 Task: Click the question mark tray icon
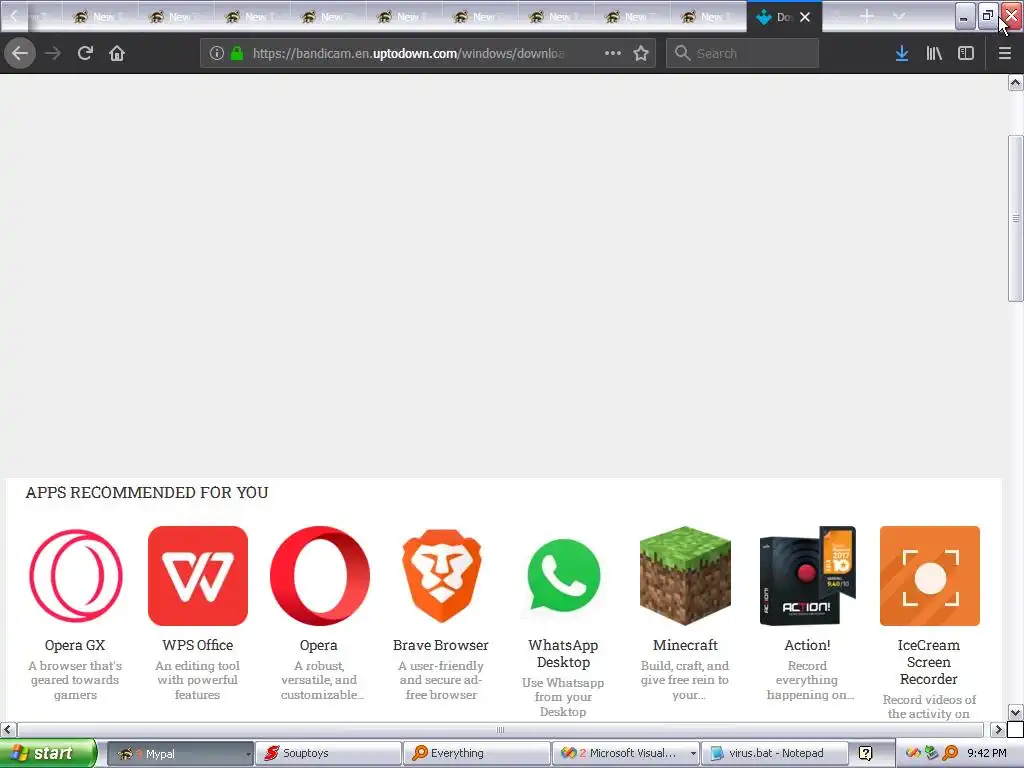865,754
